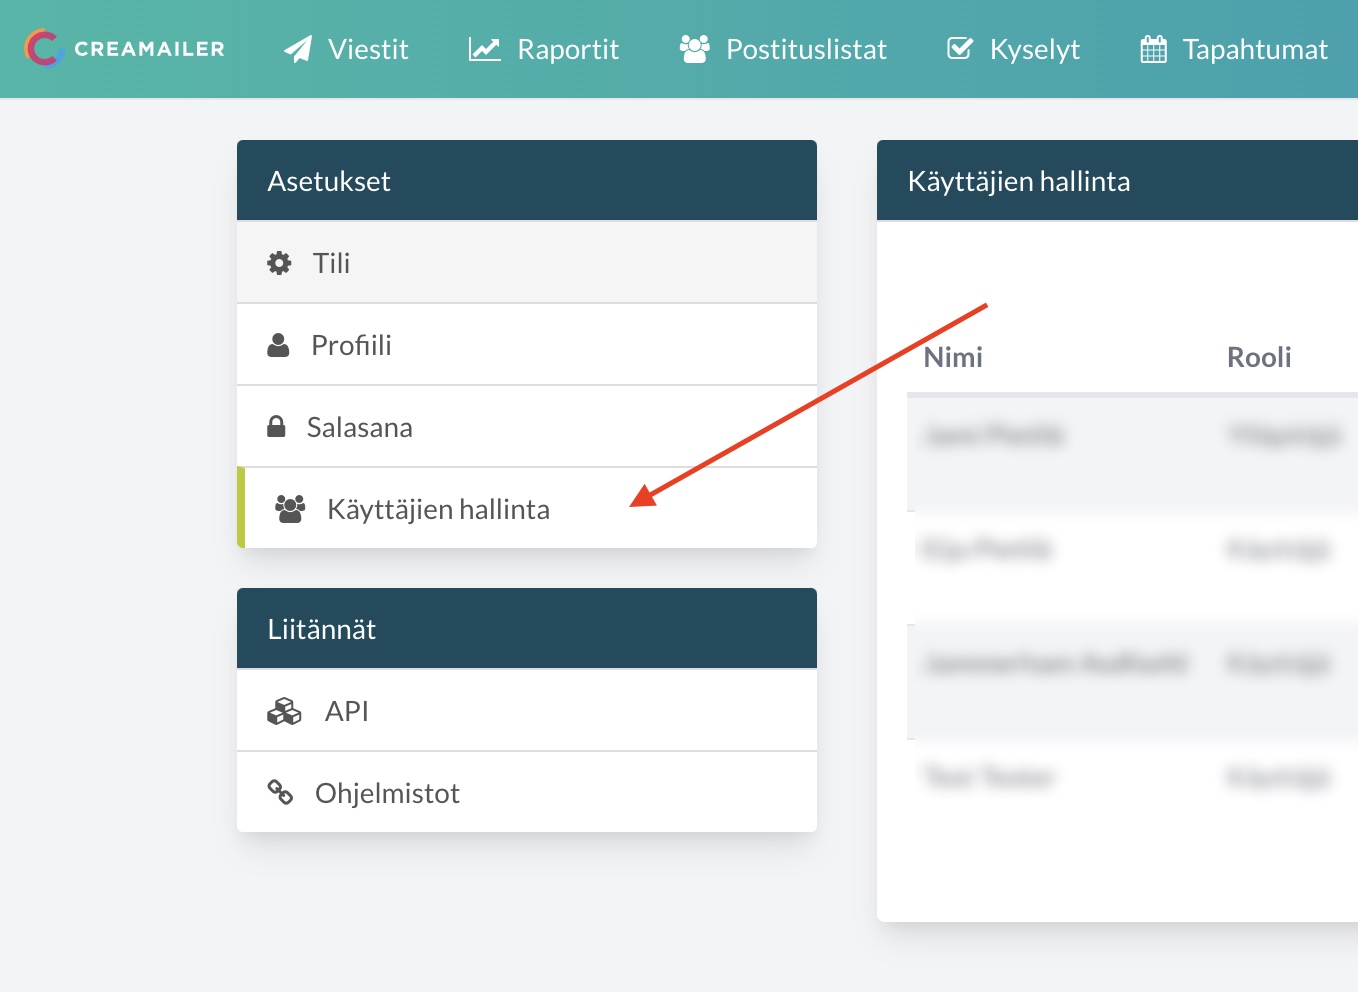
Task: Click the lock icon next to Salasana
Action: (276, 427)
